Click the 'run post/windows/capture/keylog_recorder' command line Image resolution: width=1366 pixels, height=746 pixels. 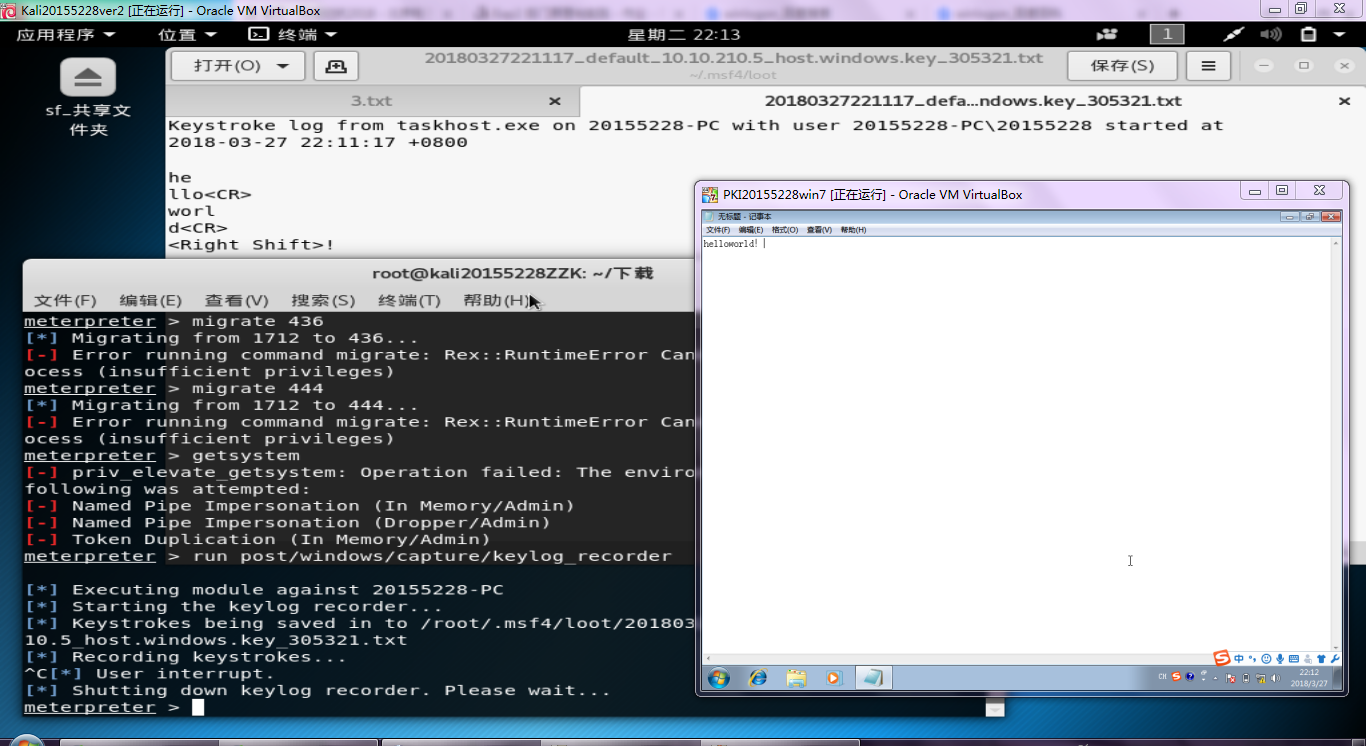click(432, 556)
